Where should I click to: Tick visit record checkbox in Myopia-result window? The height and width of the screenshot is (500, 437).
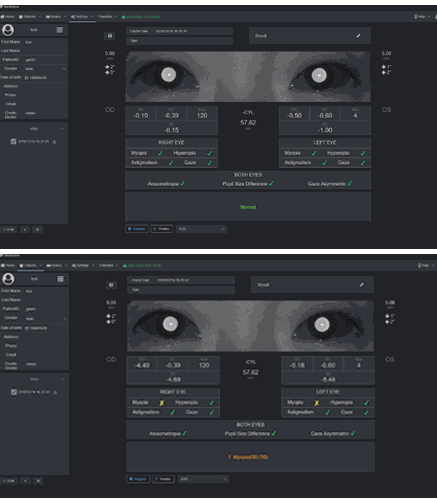coord(14,392)
